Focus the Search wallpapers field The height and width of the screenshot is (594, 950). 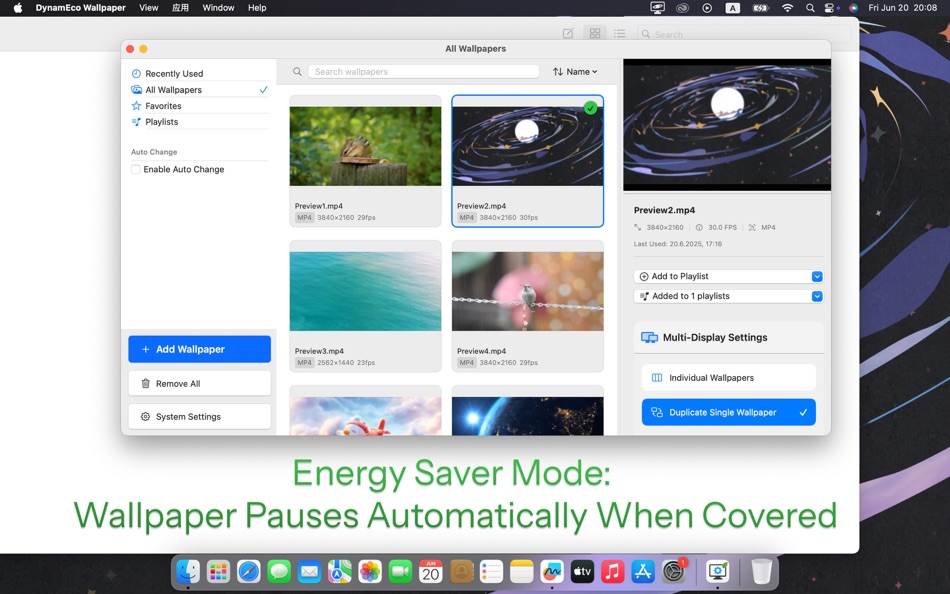[x=424, y=72]
